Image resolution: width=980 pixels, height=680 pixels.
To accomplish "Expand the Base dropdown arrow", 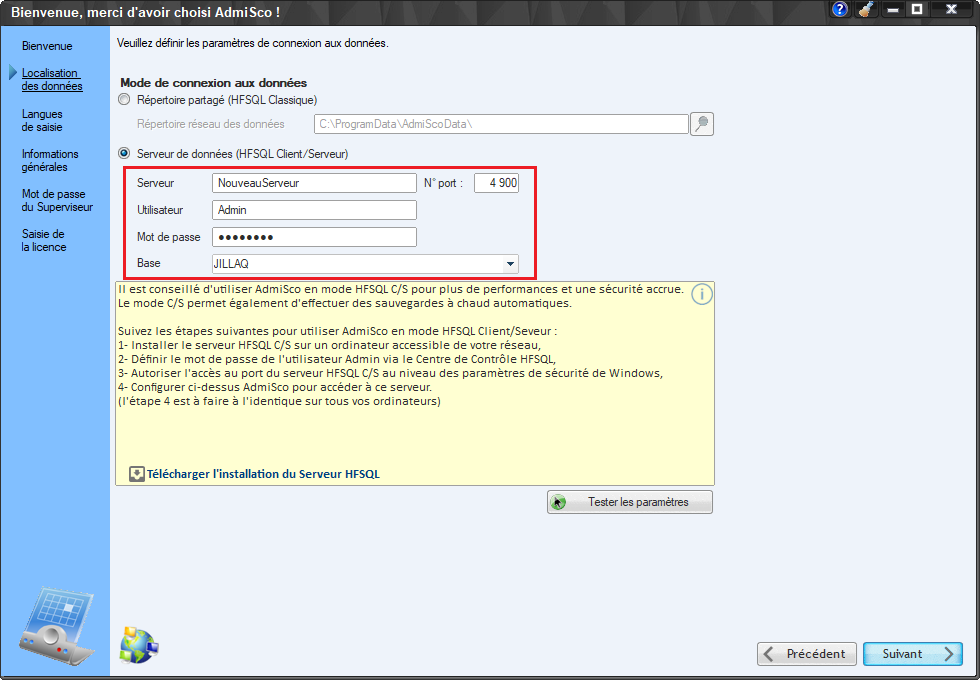I will point(510,264).
